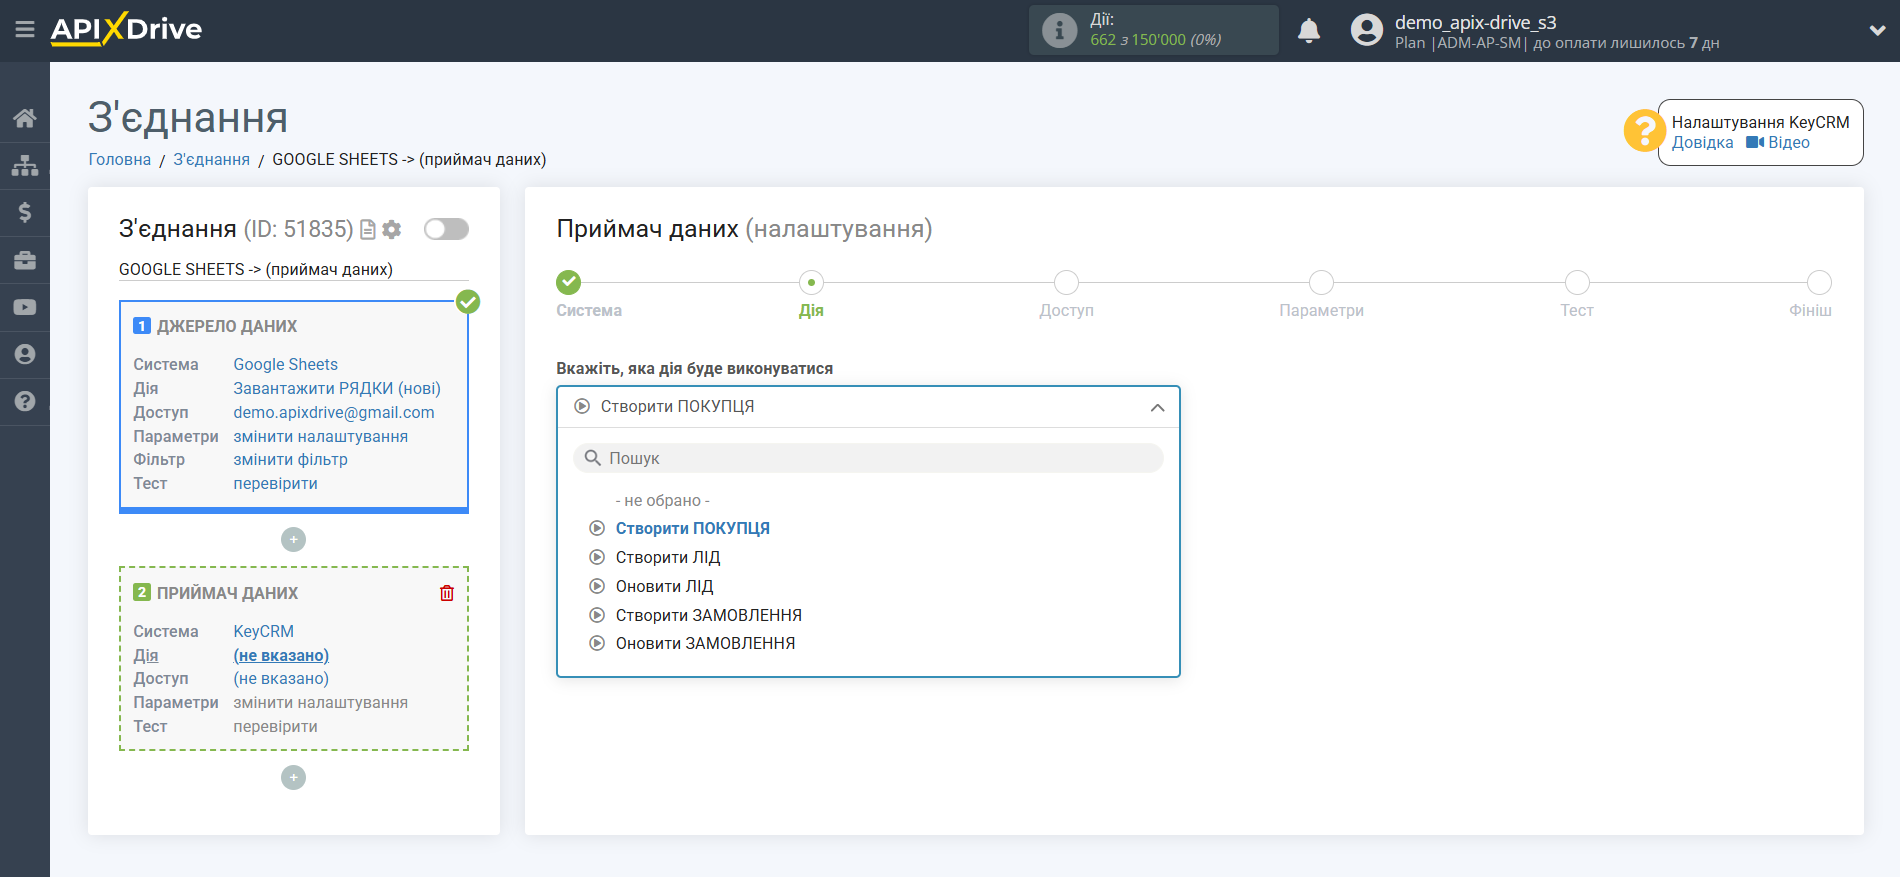Click receiver Дія (не вказано) link

[281, 655]
